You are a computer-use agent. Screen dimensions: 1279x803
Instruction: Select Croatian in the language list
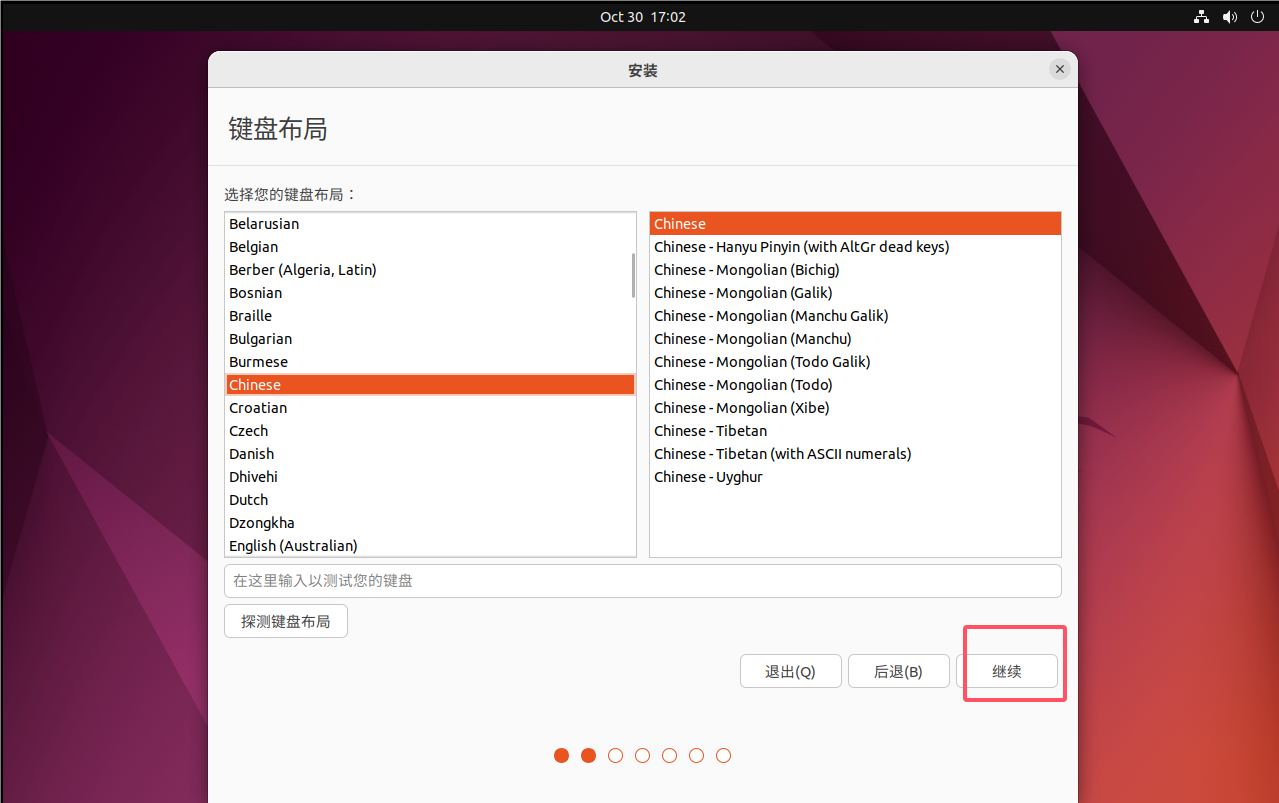(x=430, y=408)
